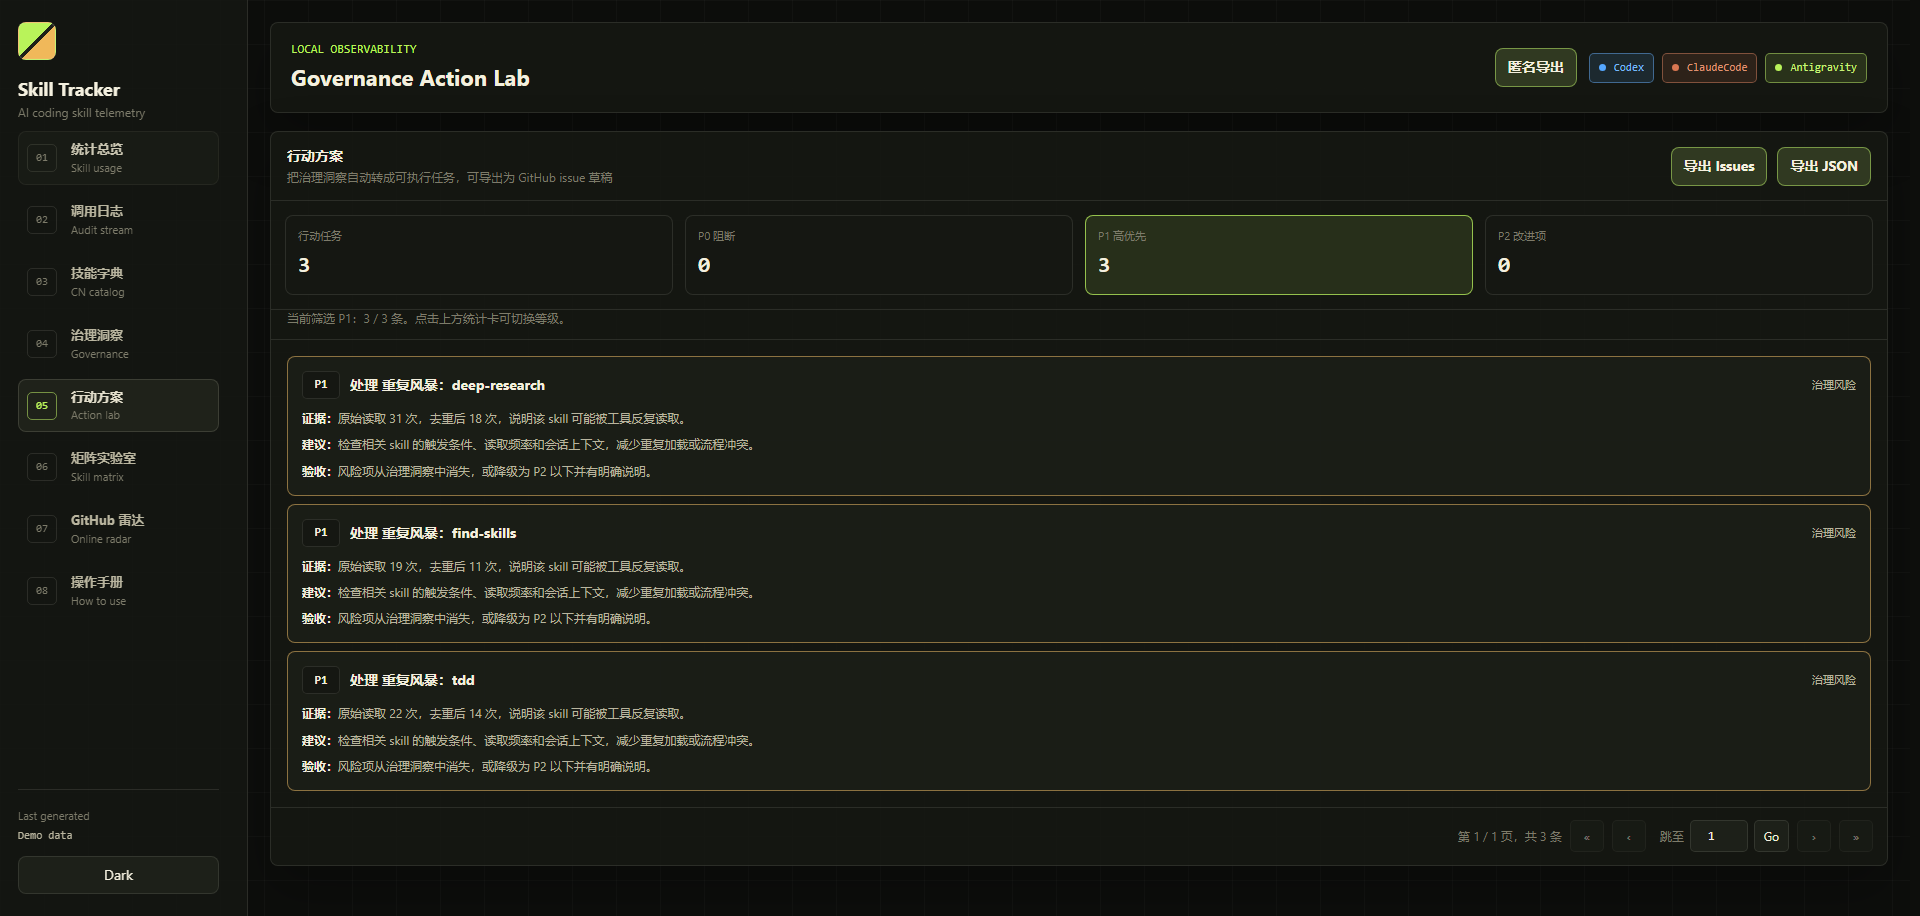
Task: Click the 匿名导出 button
Action: [1535, 67]
